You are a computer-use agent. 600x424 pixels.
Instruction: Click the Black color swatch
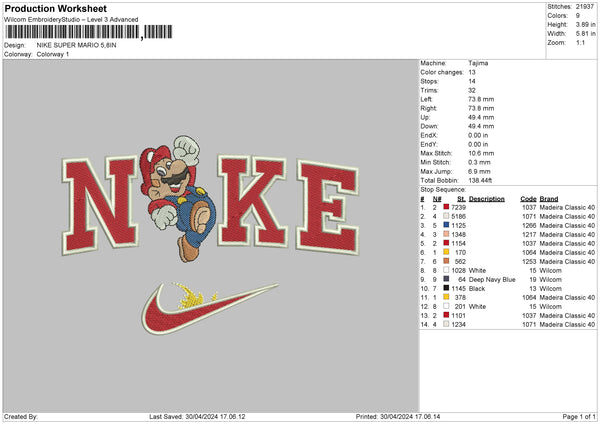point(446,288)
